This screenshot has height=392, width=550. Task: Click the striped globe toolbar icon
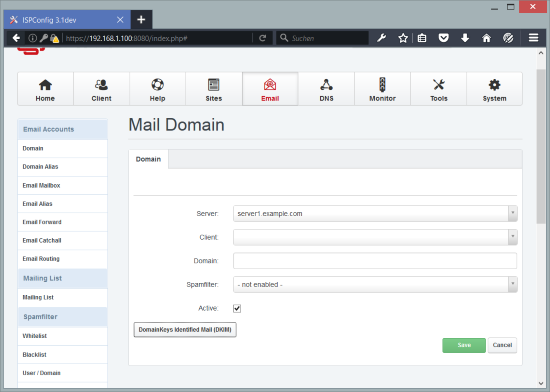tap(508, 38)
